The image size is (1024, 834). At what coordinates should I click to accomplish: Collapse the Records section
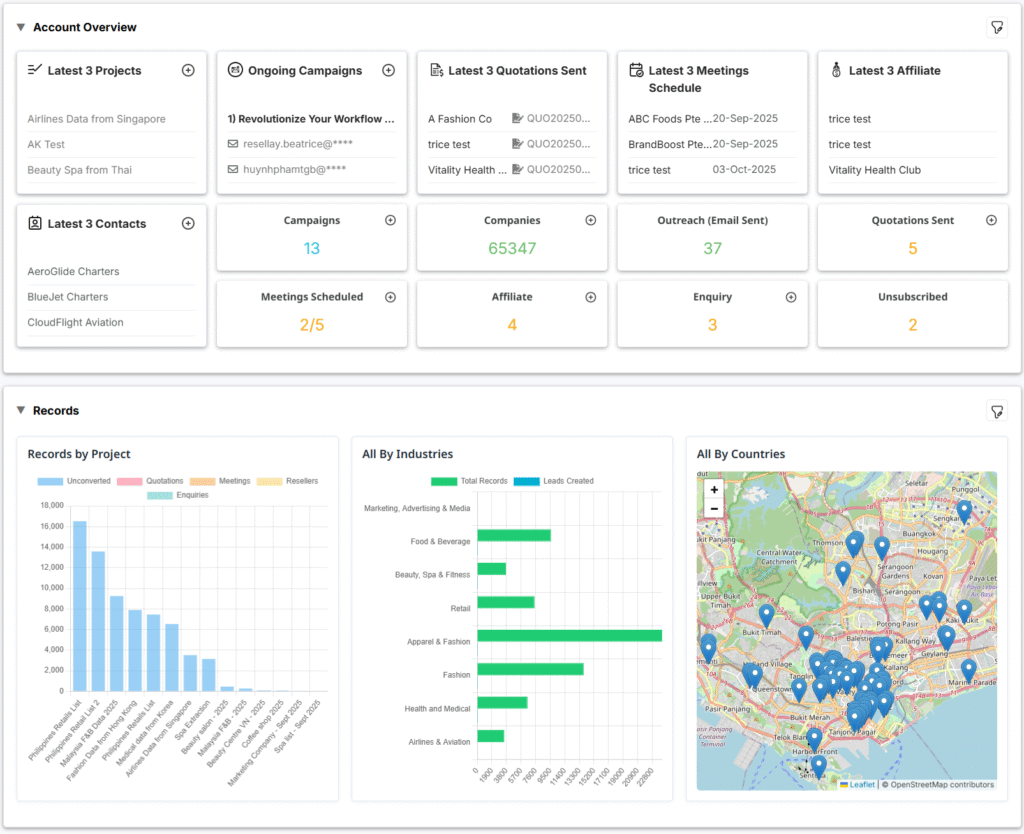click(x=21, y=411)
